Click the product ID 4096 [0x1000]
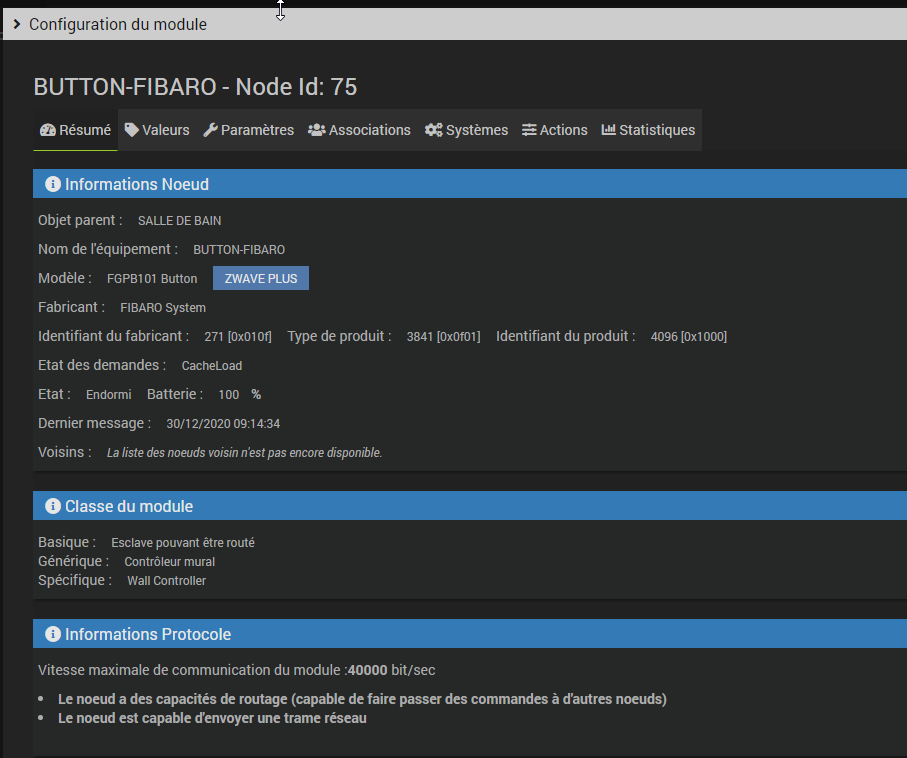 pos(689,337)
